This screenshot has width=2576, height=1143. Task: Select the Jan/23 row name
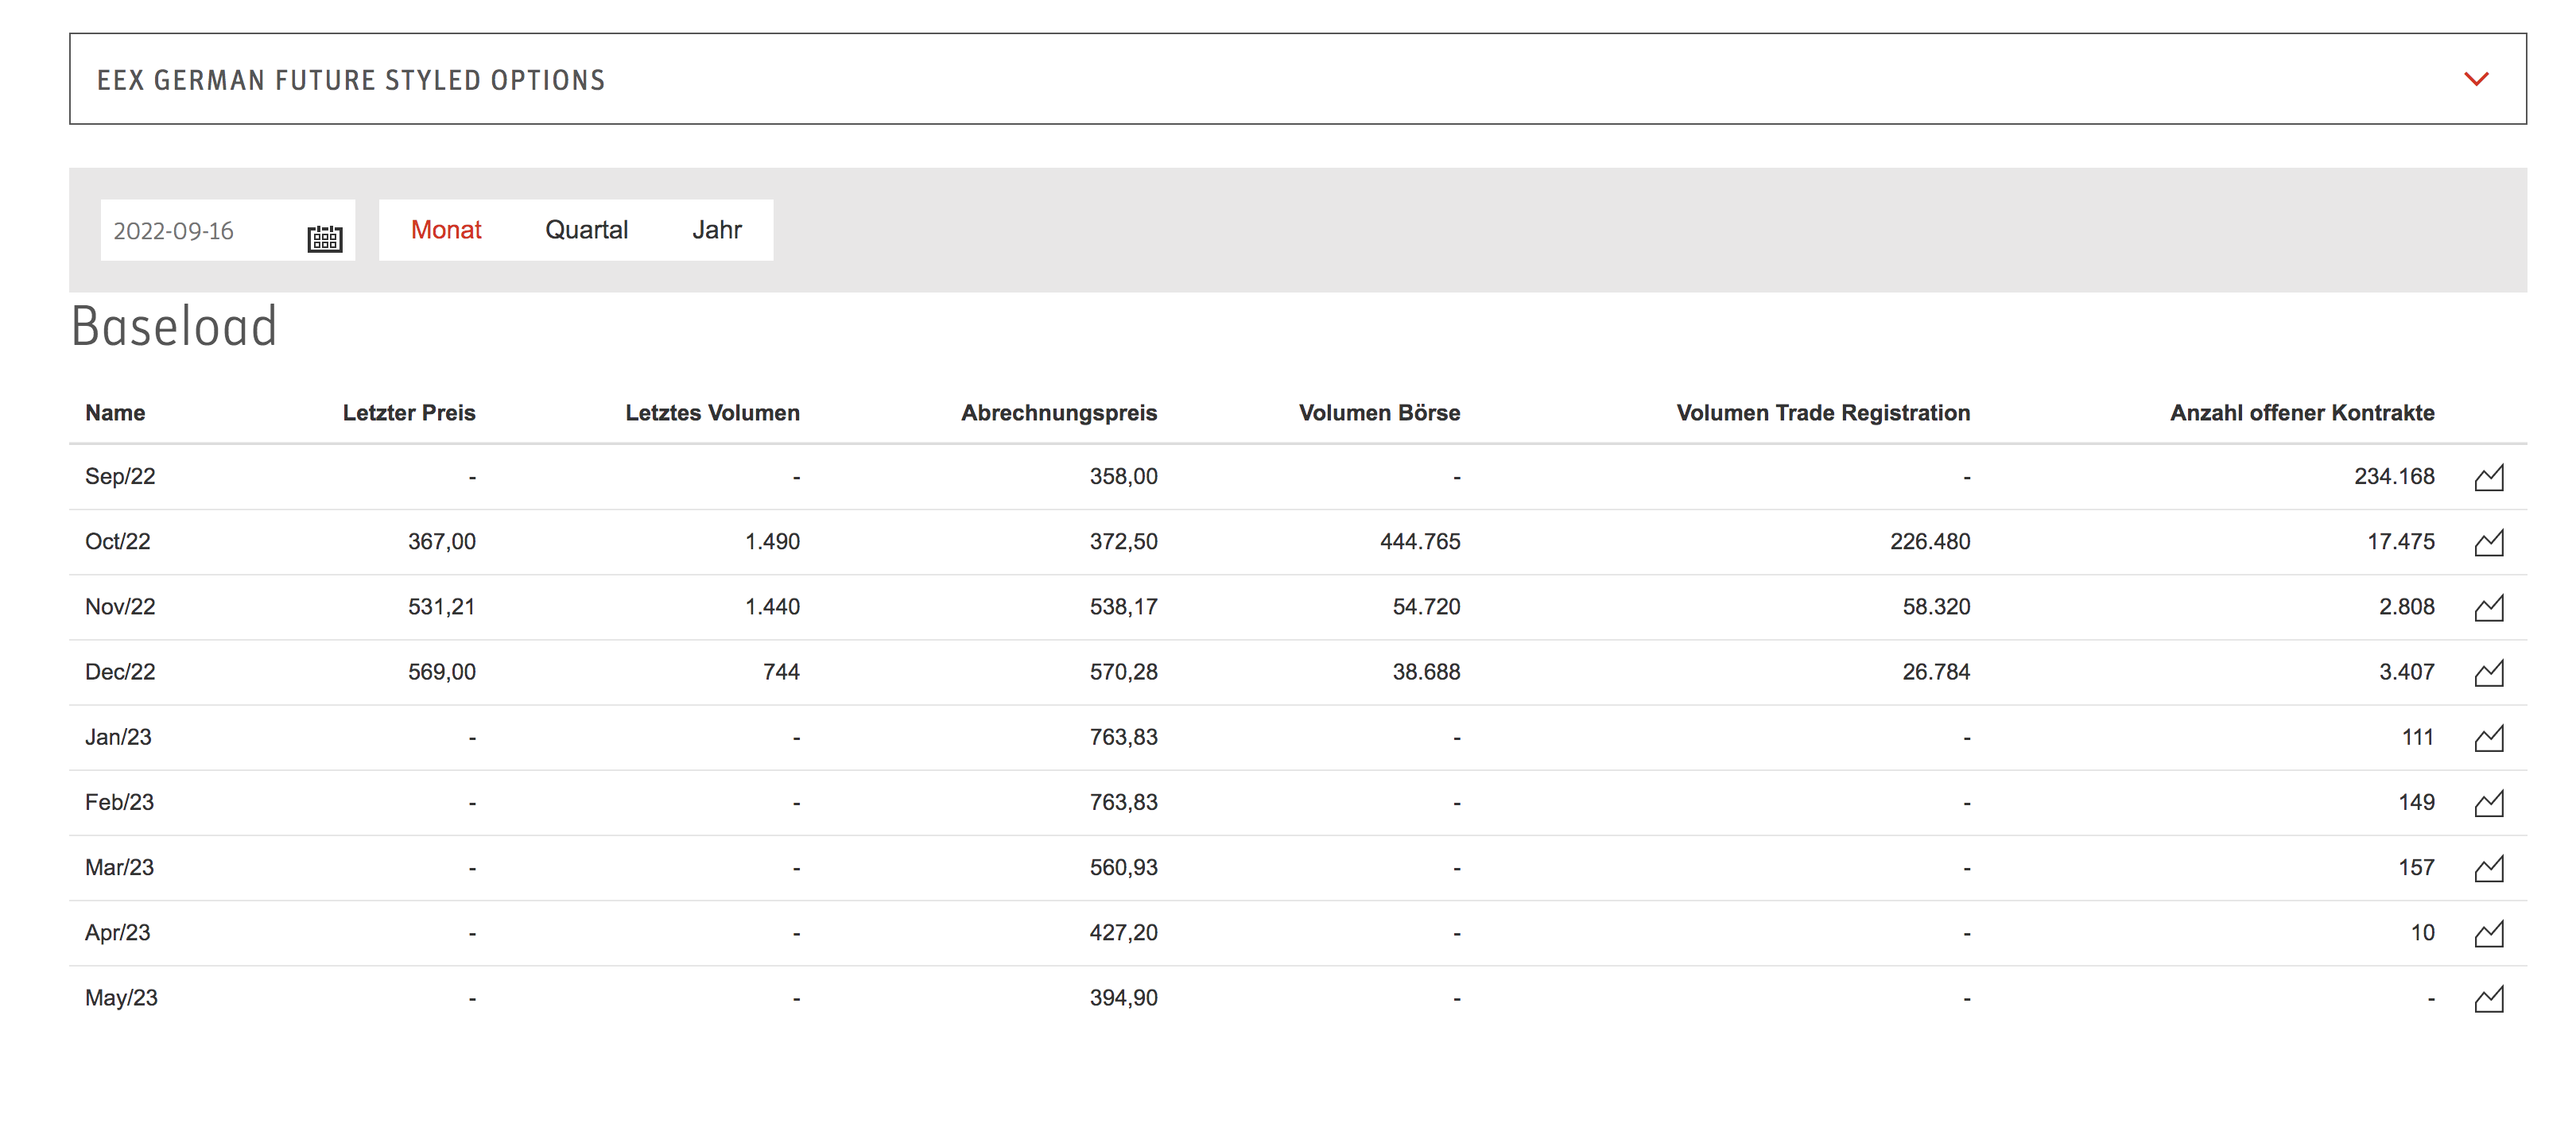(118, 738)
